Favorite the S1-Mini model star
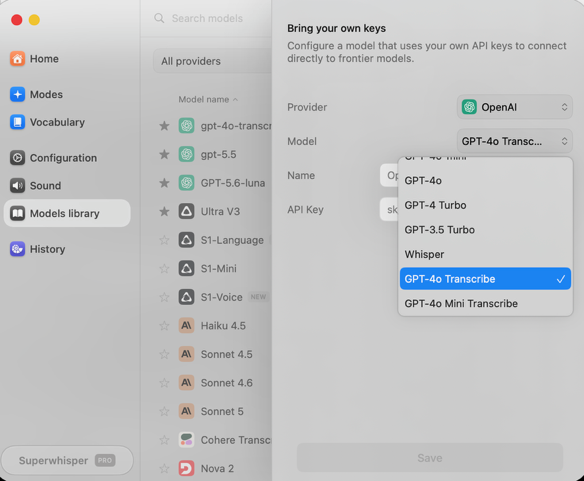 [164, 269]
